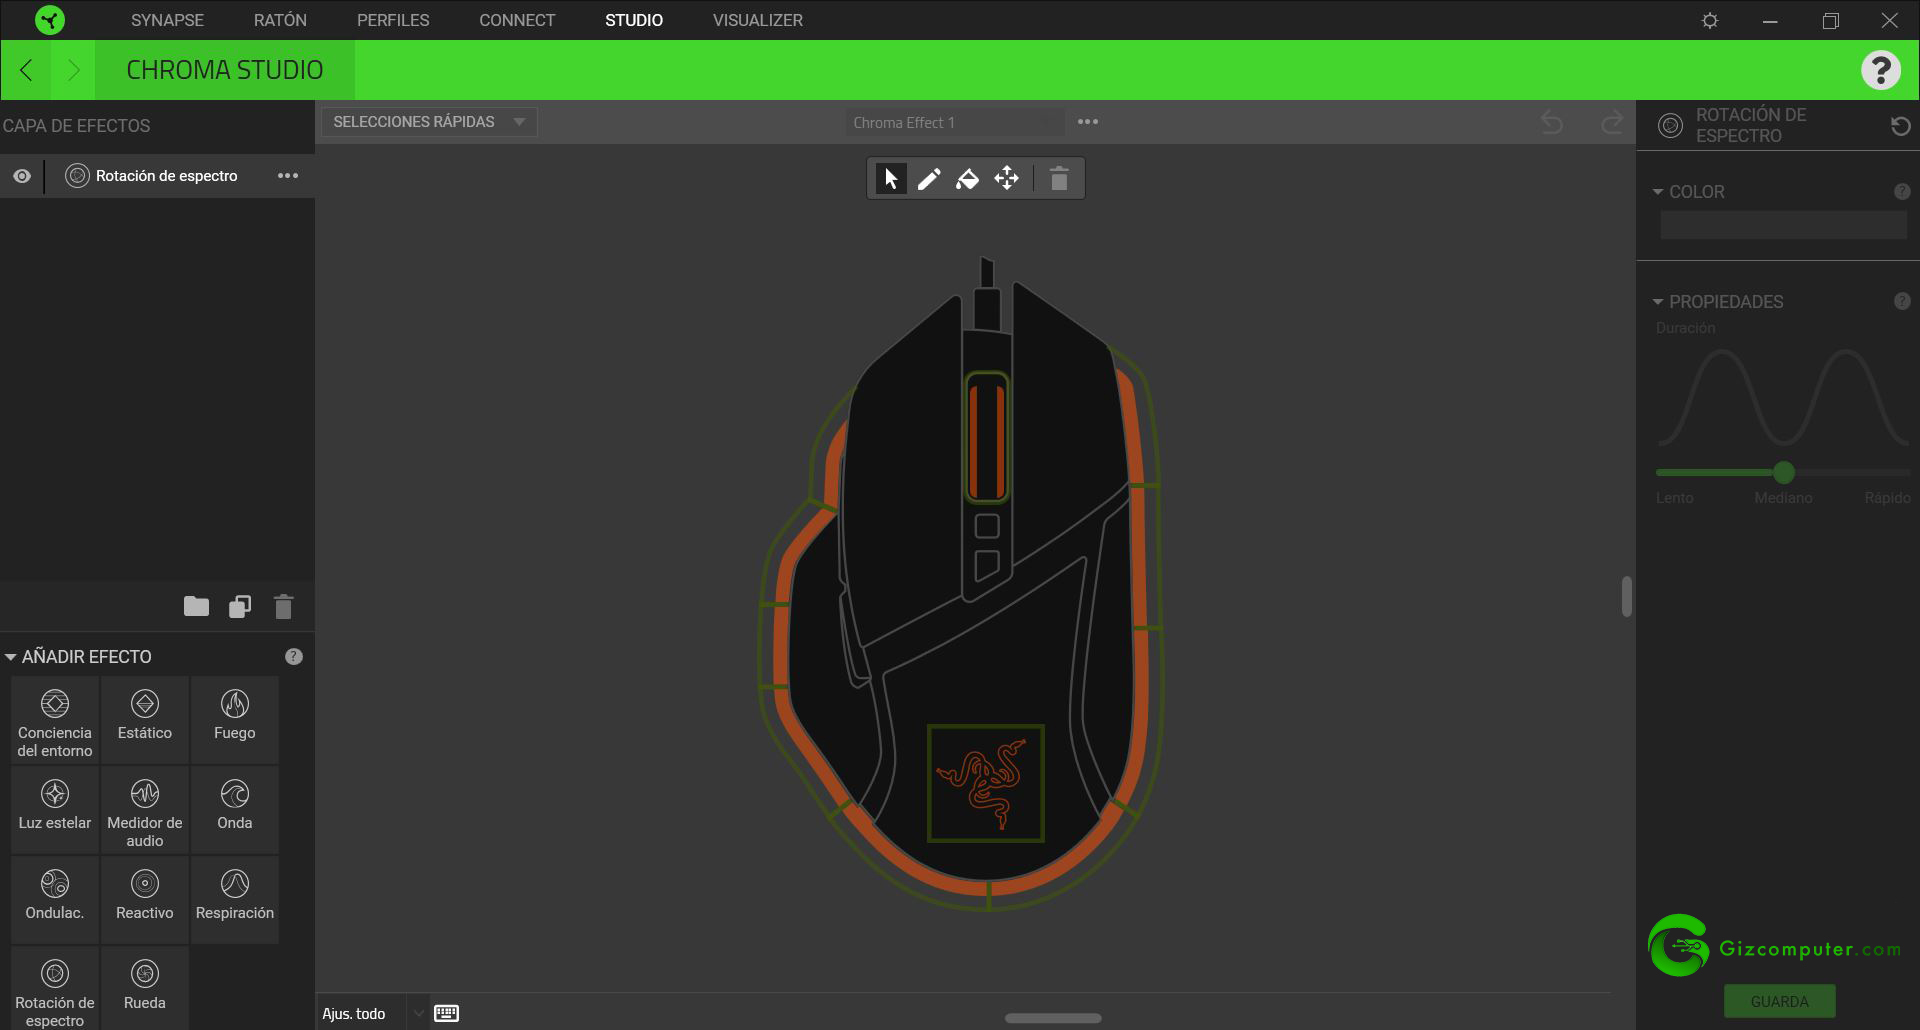Switch to the VISUALIZER tab
Viewport: 1920px width, 1030px height.
click(758, 20)
